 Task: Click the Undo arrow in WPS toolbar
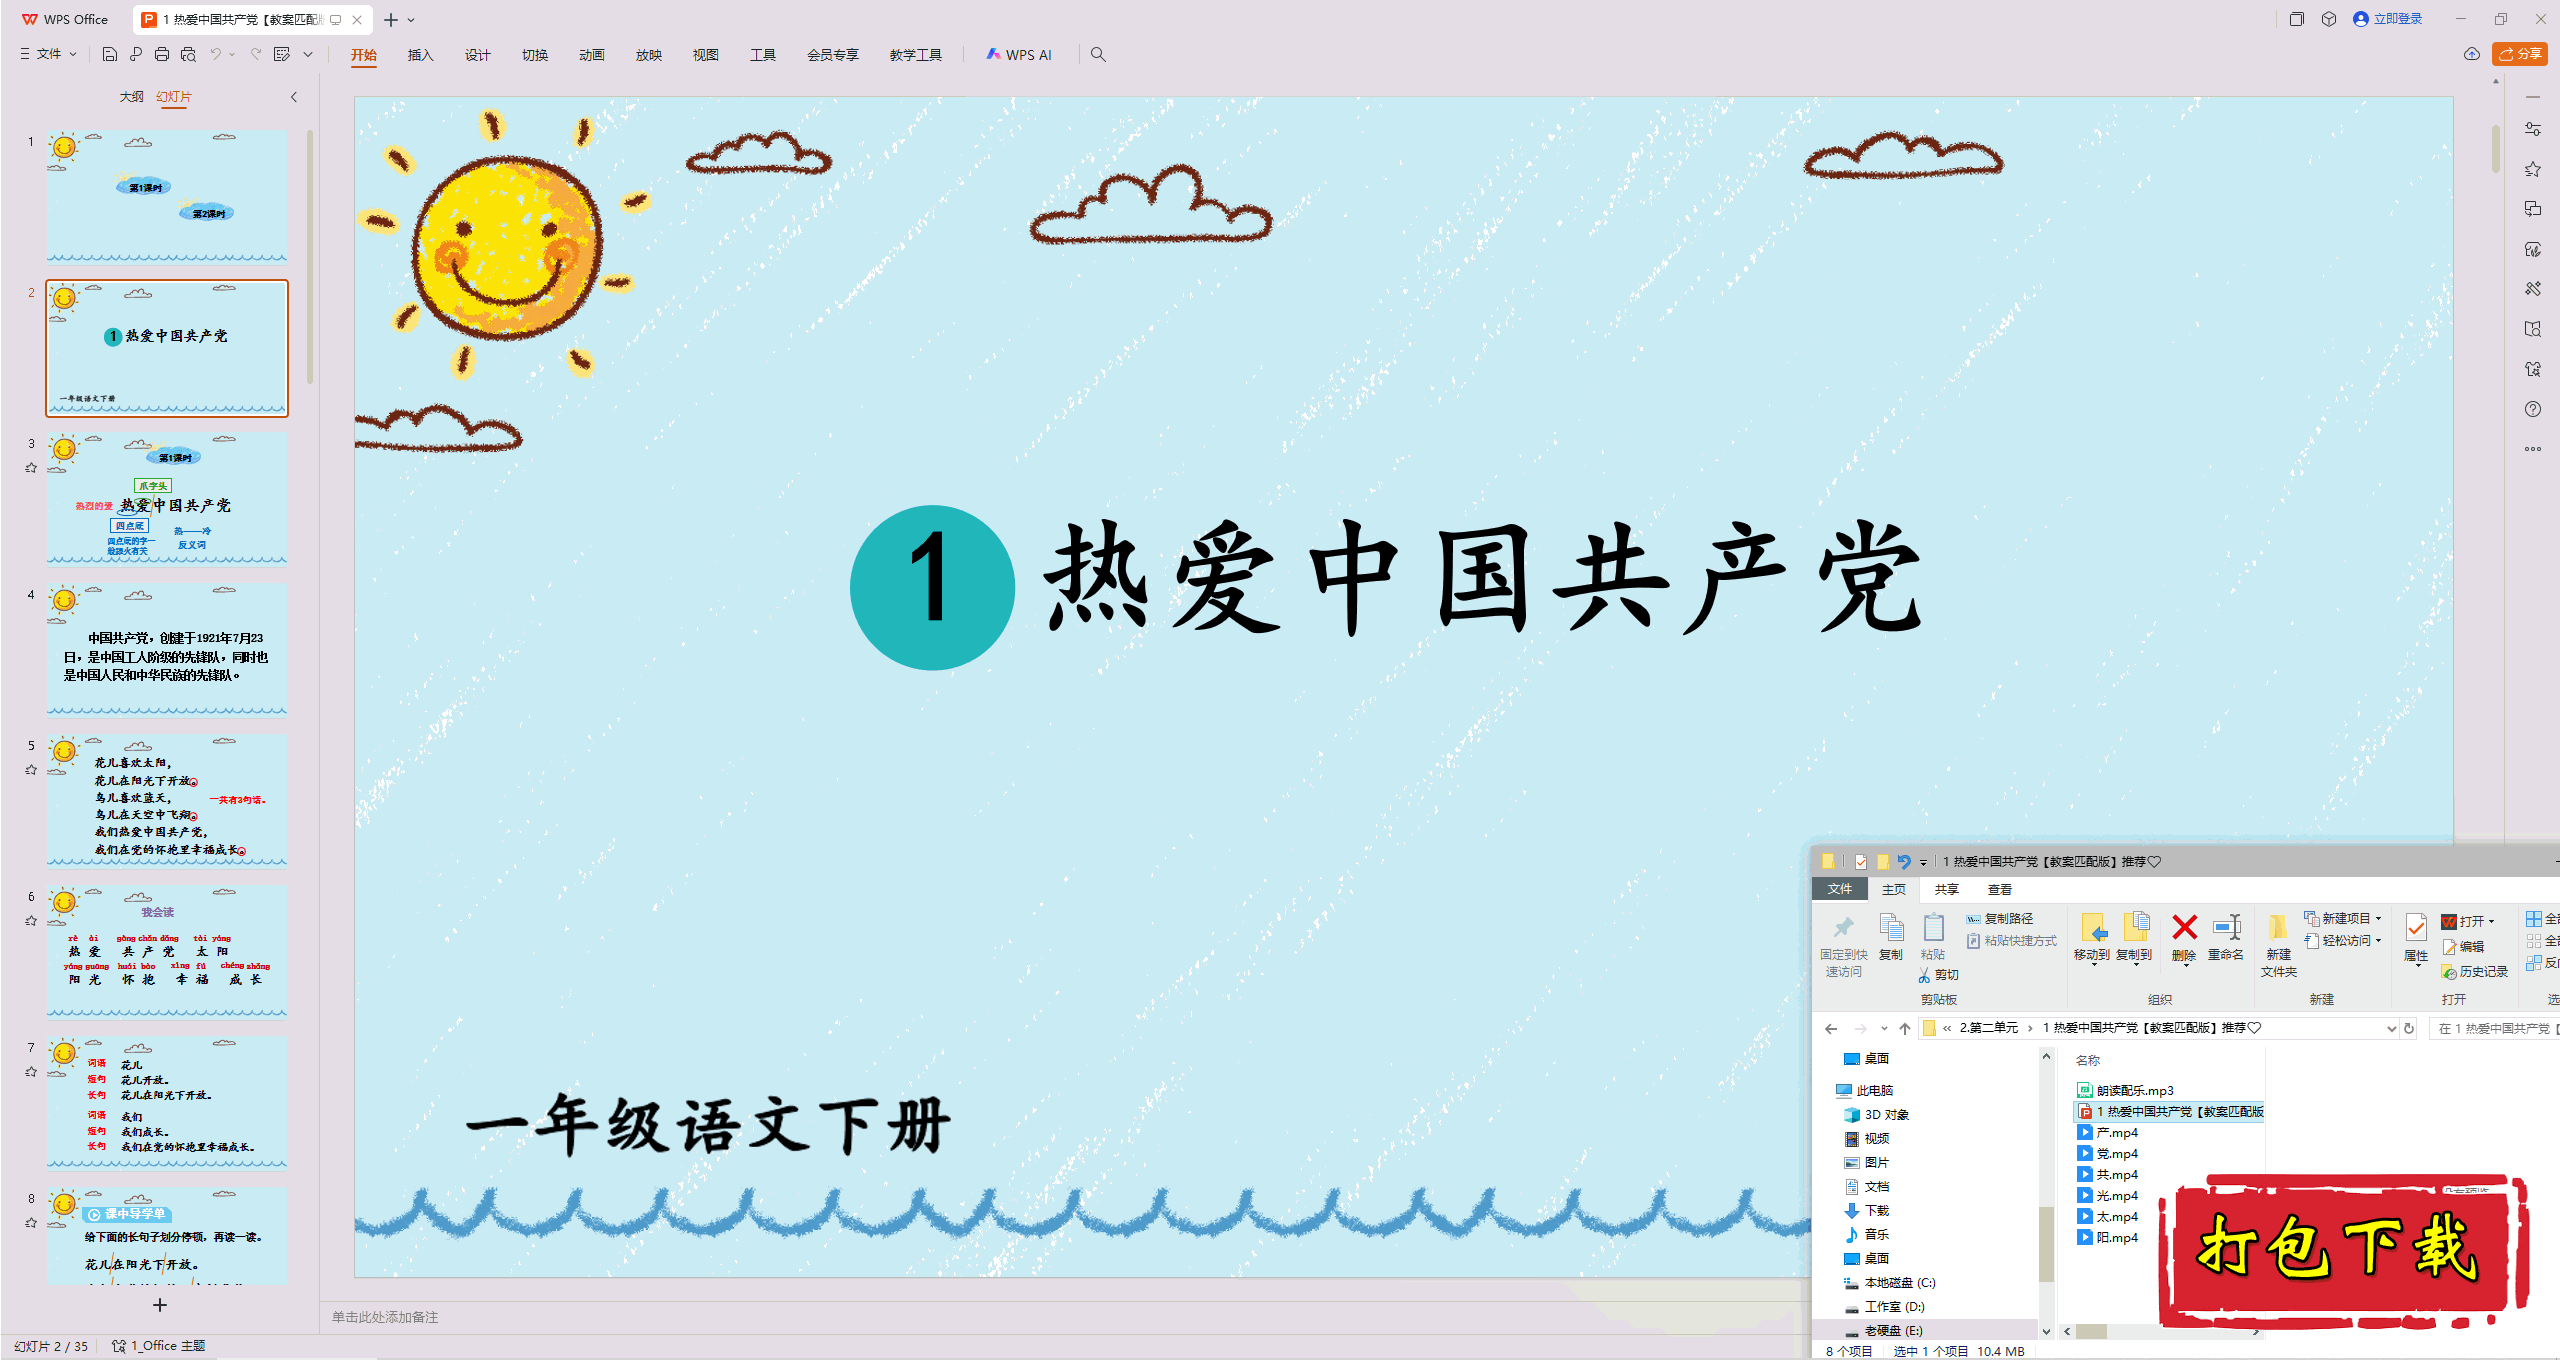[x=215, y=54]
